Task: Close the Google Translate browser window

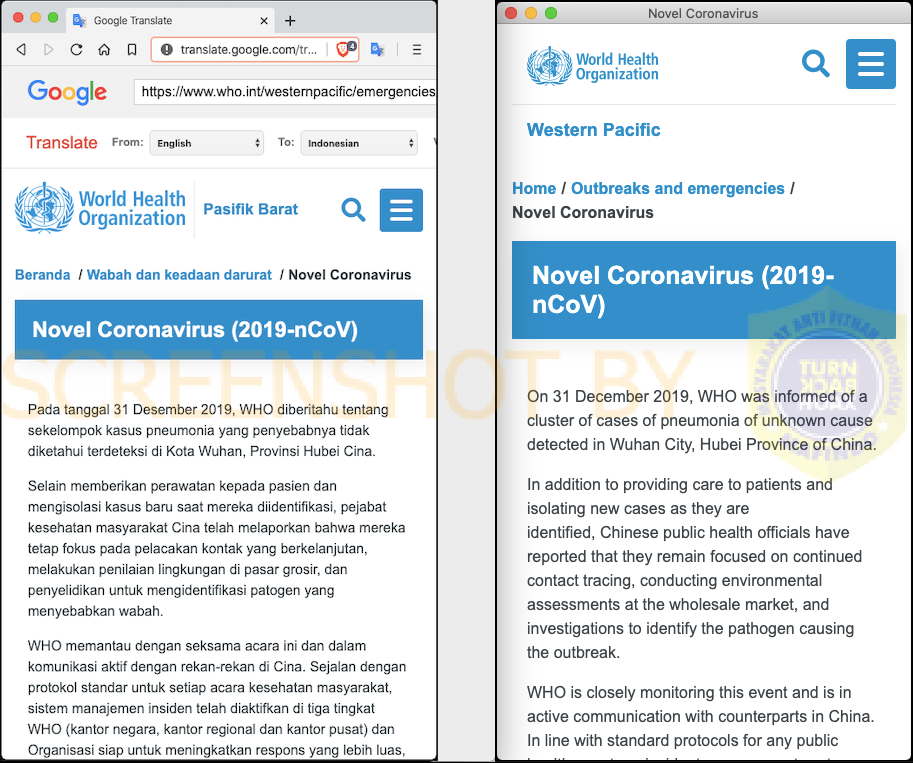Action: pos(18,17)
